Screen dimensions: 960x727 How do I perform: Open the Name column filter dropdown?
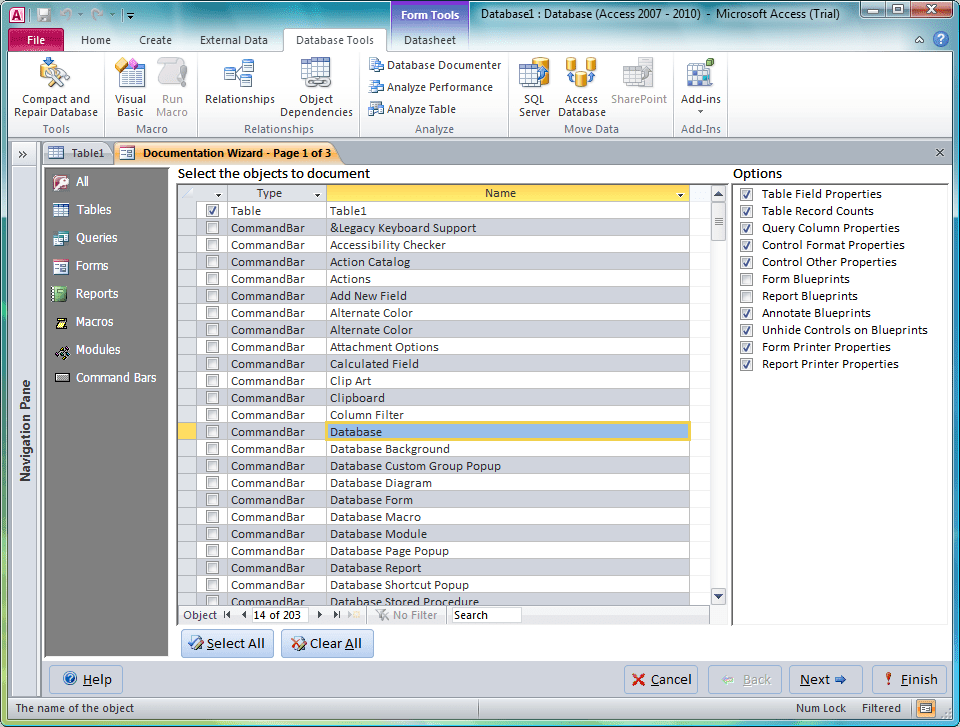coord(680,195)
